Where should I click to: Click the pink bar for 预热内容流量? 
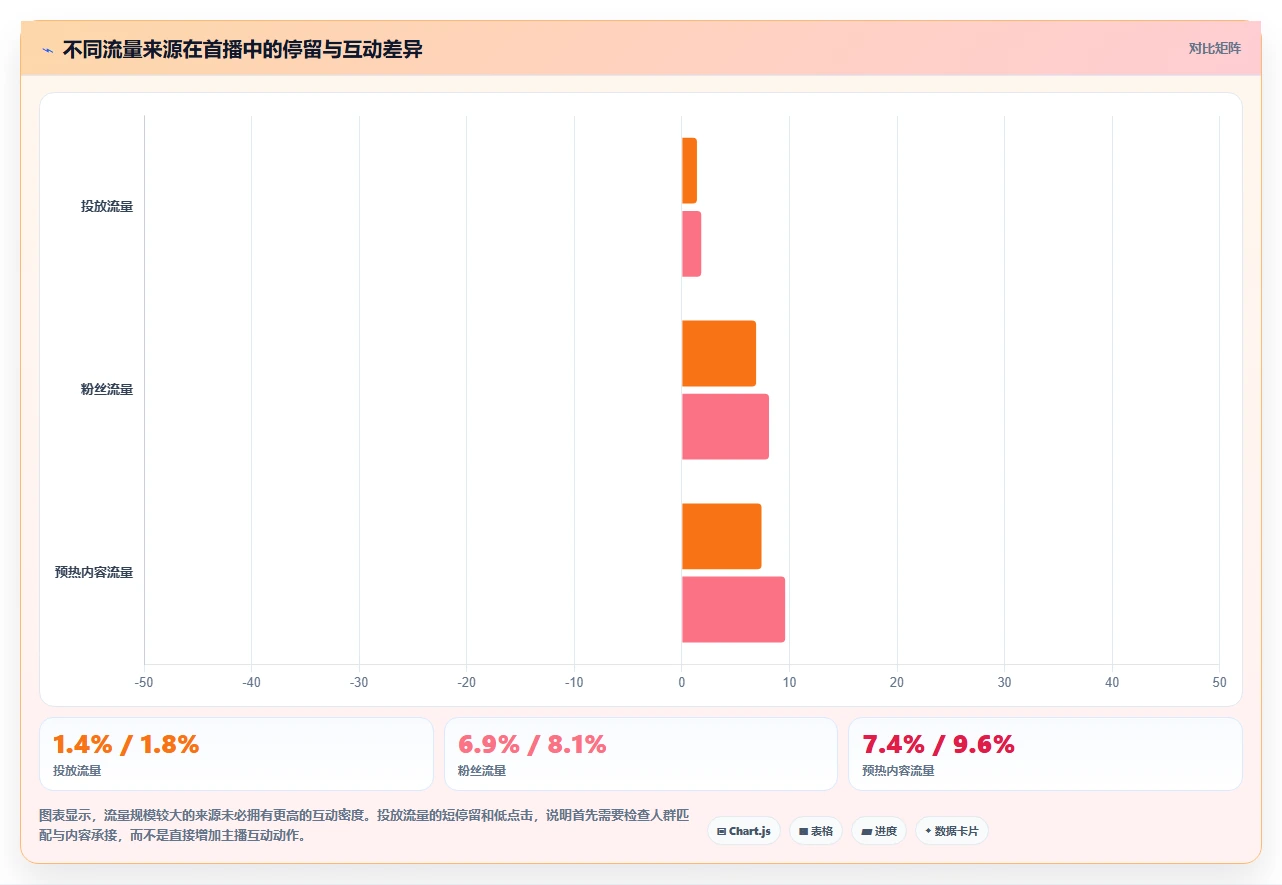point(733,609)
